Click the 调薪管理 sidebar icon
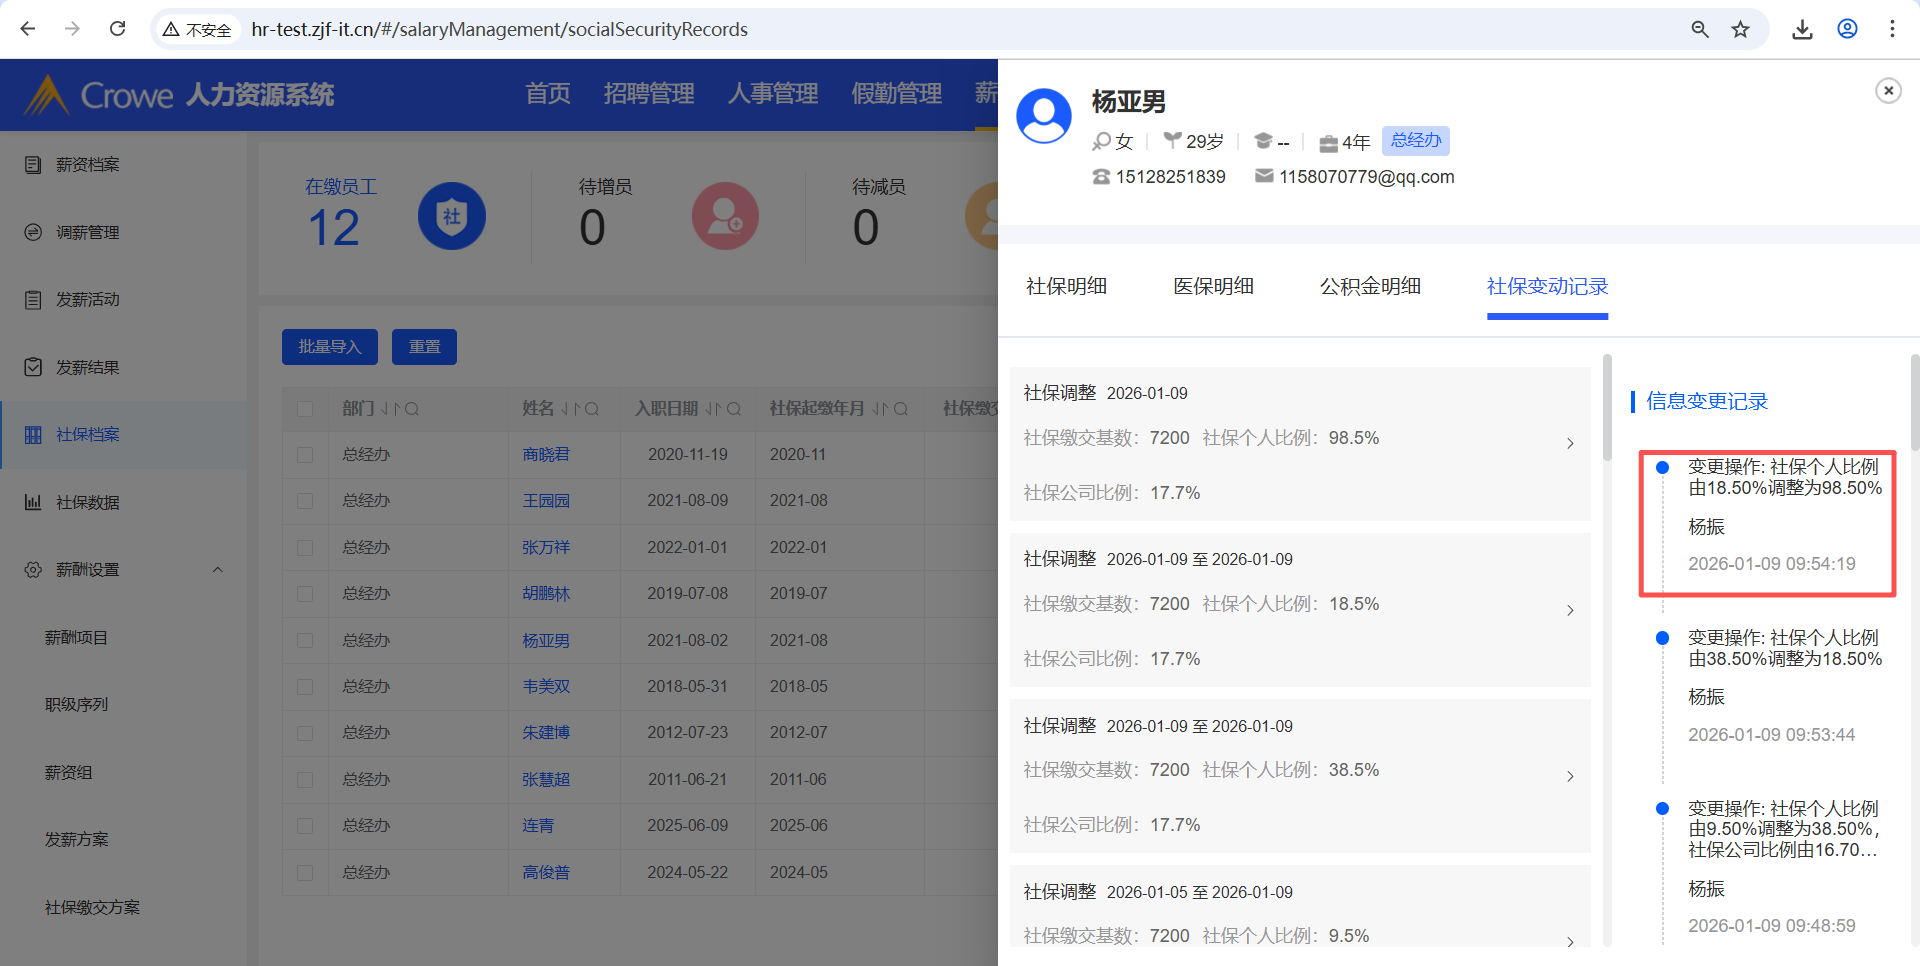 [33, 232]
